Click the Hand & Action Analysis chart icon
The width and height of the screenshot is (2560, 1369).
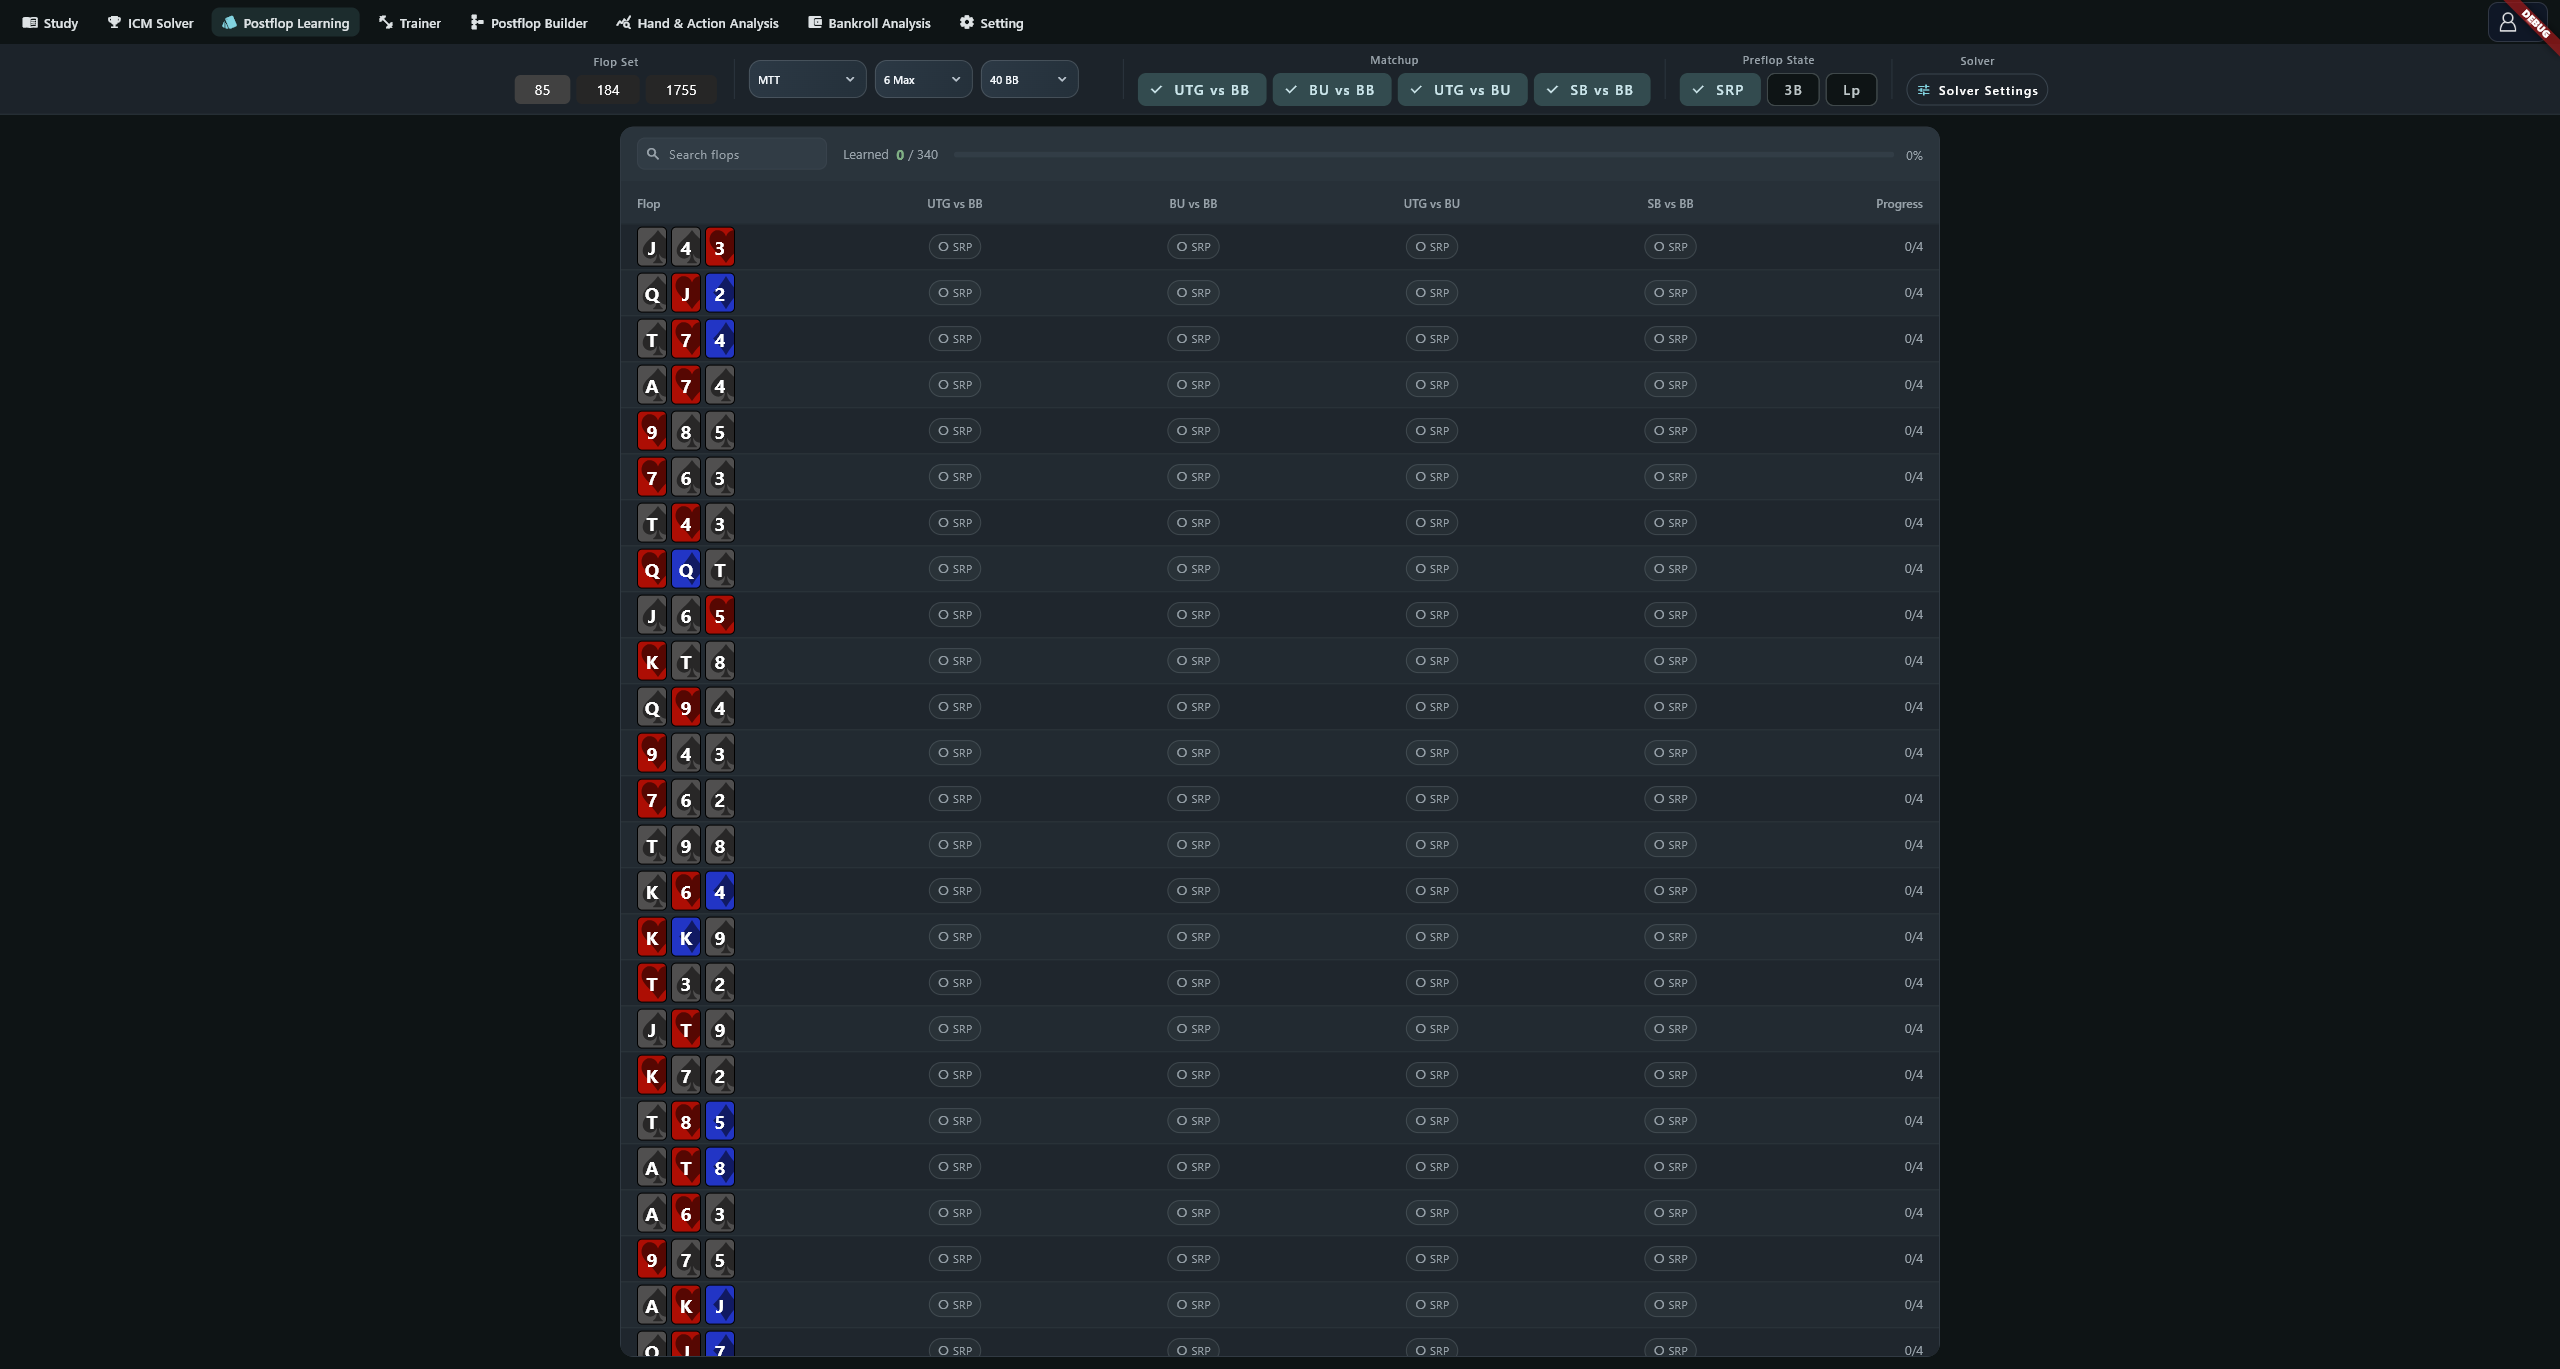[x=624, y=22]
